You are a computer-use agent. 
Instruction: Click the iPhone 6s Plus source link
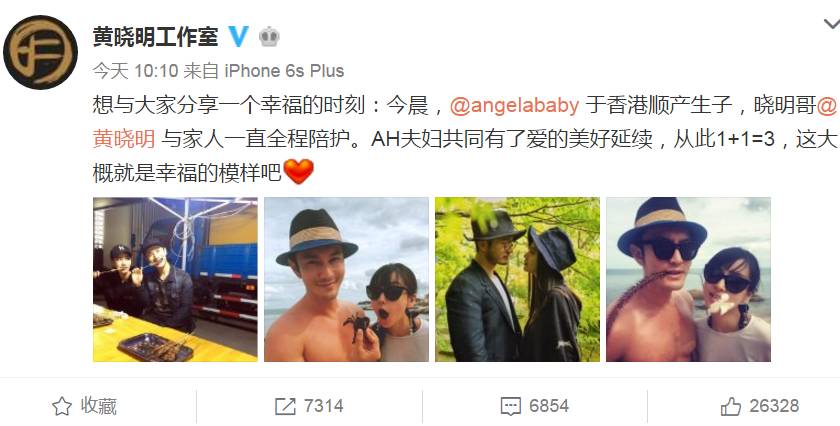pos(284,71)
